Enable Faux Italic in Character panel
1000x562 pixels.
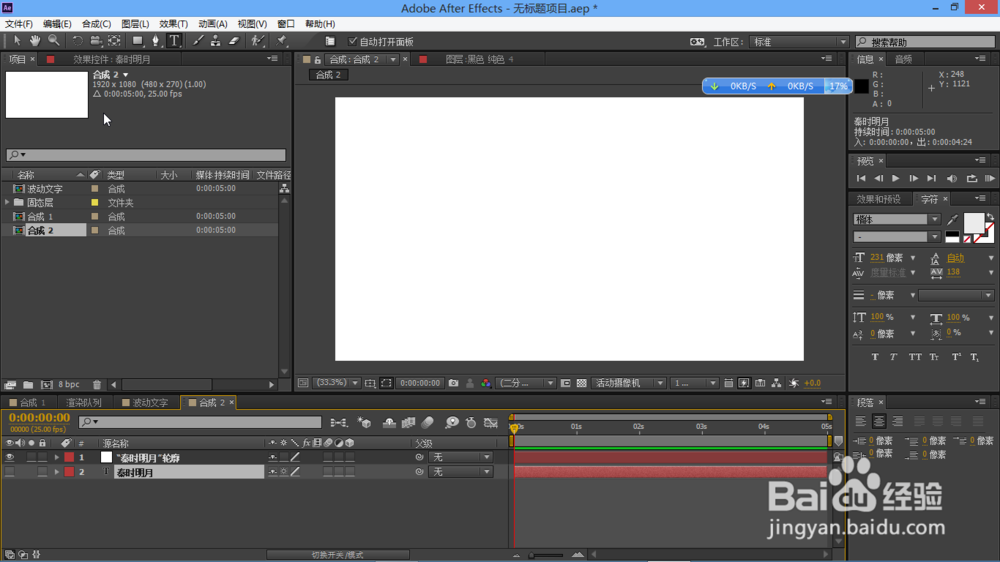coord(893,357)
